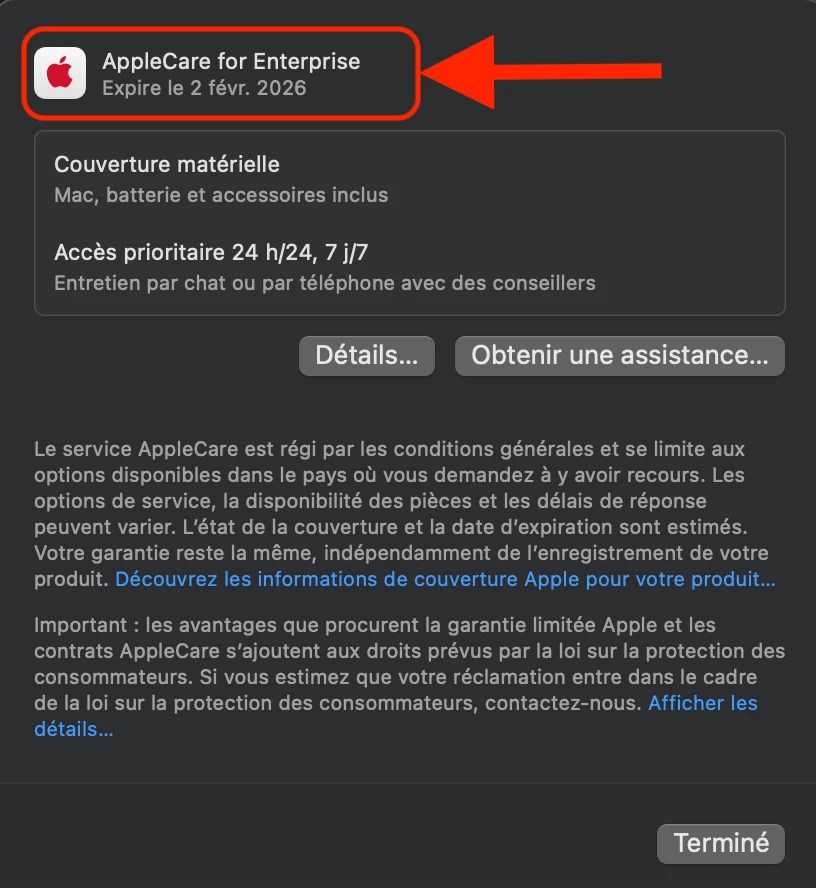Select the Couverture matérielle heading

(x=167, y=164)
